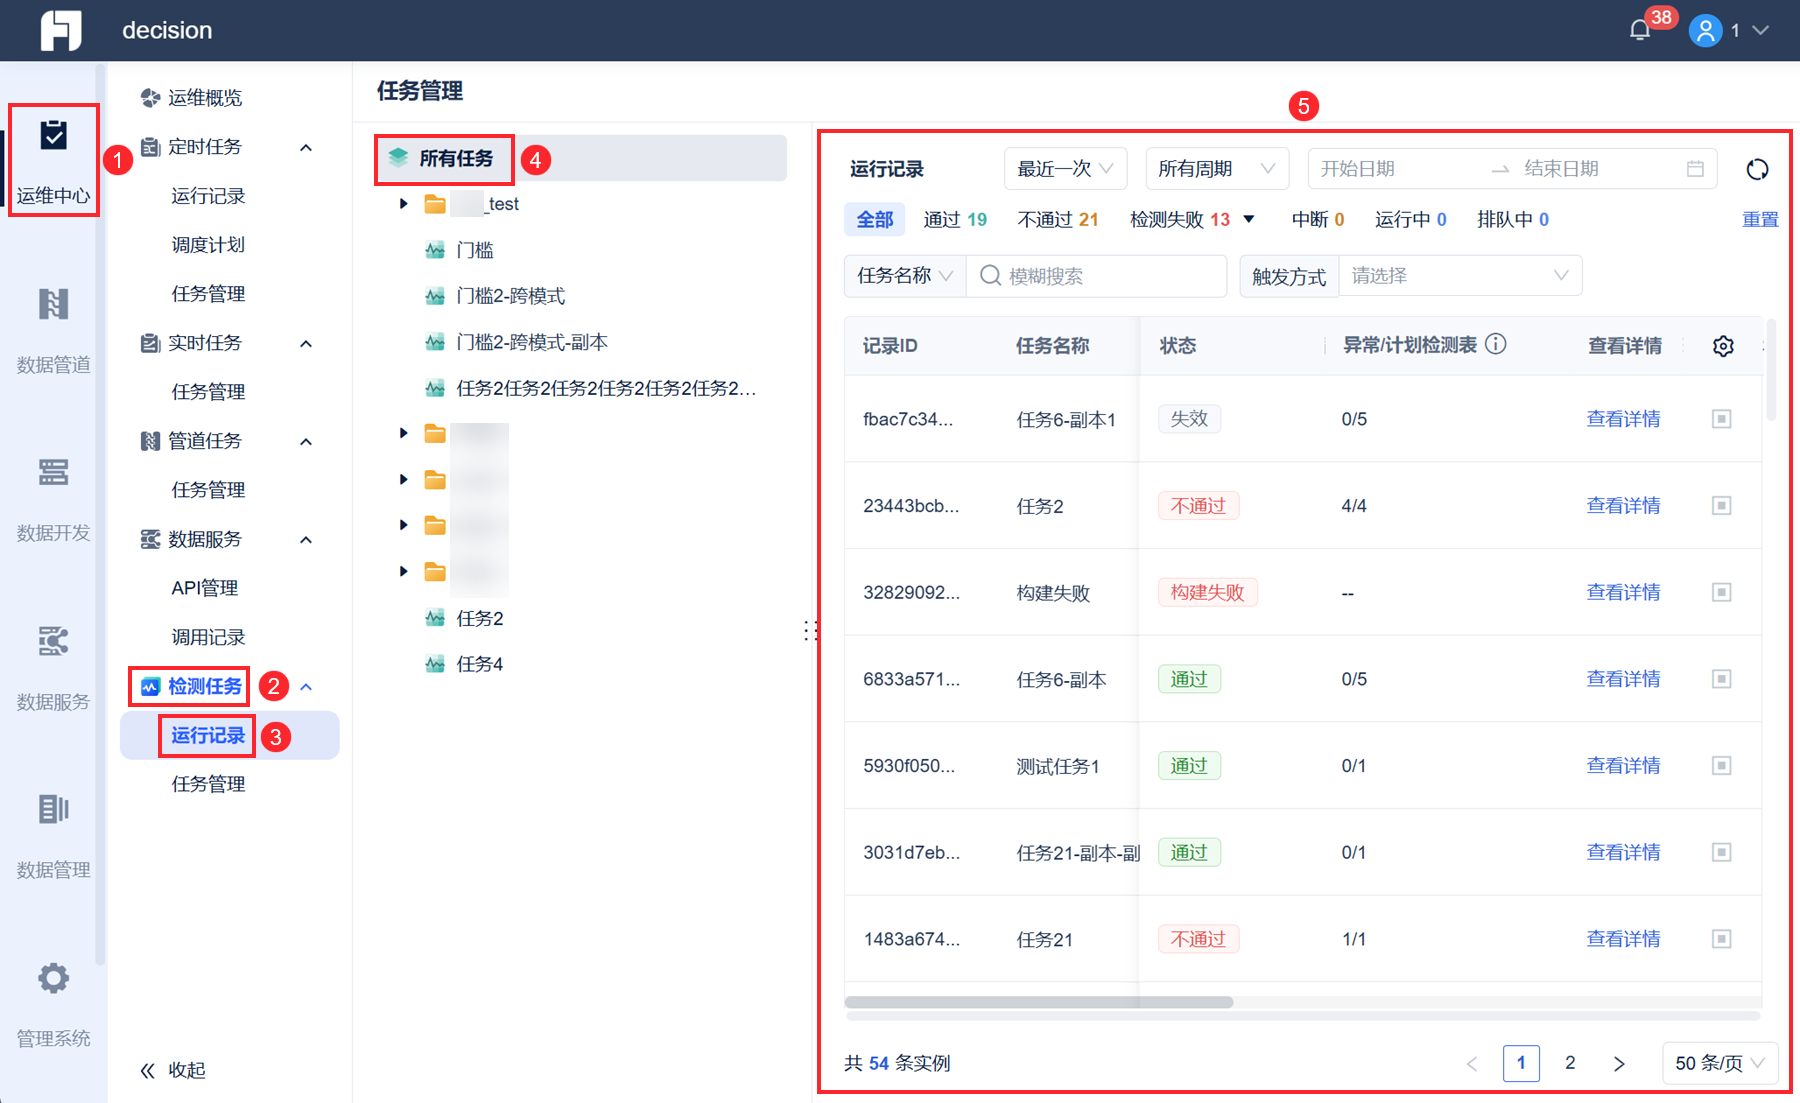The height and width of the screenshot is (1103, 1800).
Task: Open the 数据管道 module icon
Action: 54,304
